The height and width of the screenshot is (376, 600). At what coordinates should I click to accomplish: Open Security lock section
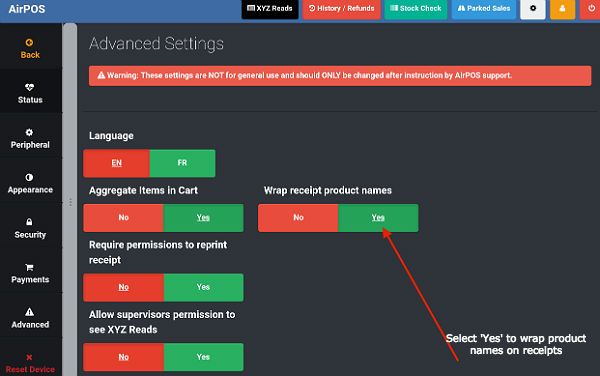(30, 228)
